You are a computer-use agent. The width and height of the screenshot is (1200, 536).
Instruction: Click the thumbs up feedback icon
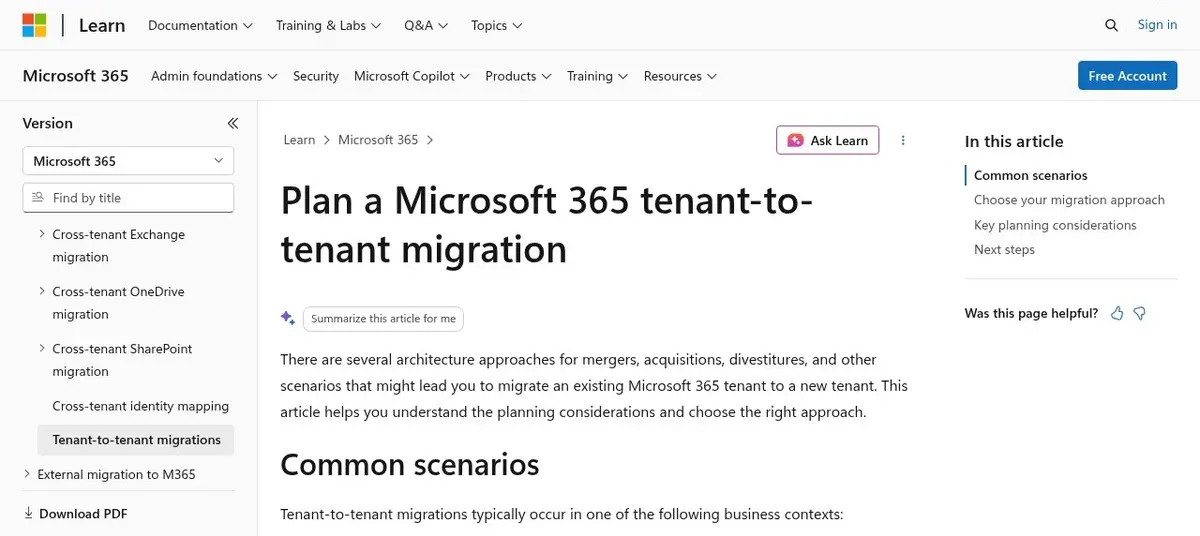pyautogui.click(x=1117, y=313)
